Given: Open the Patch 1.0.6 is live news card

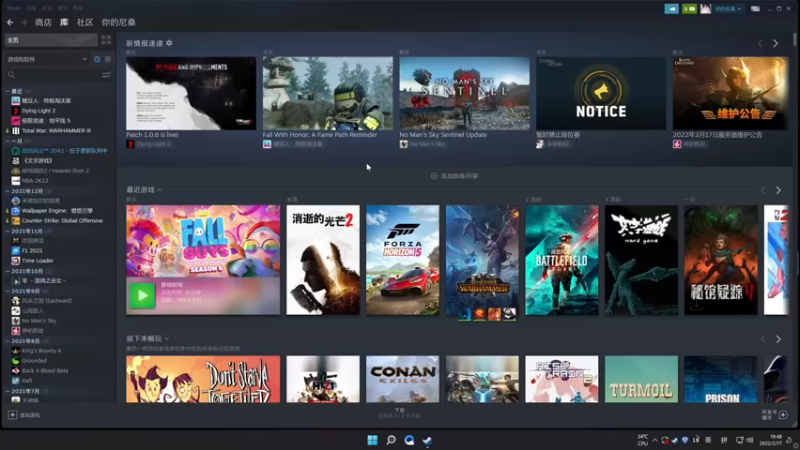Looking at the screenshot, I should 191,93.
